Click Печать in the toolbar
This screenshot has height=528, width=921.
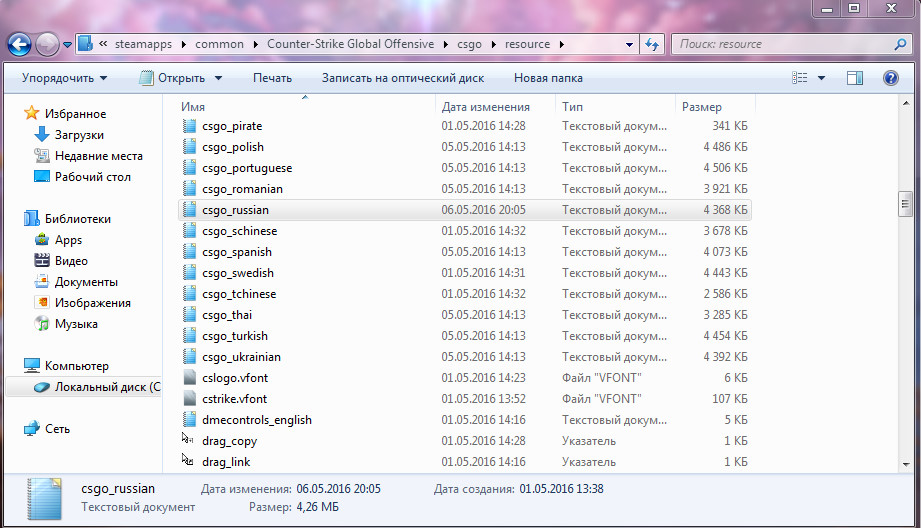click(x=272, y=78)
